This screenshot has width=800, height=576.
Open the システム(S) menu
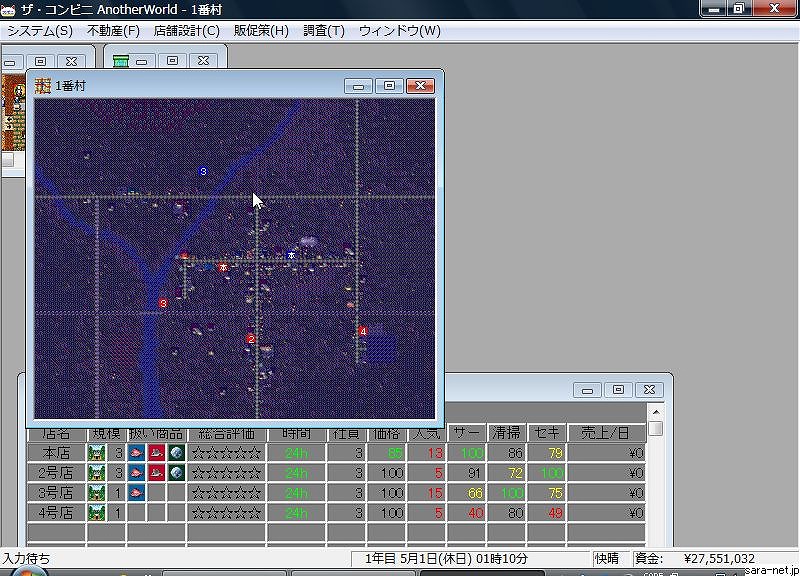40,31
